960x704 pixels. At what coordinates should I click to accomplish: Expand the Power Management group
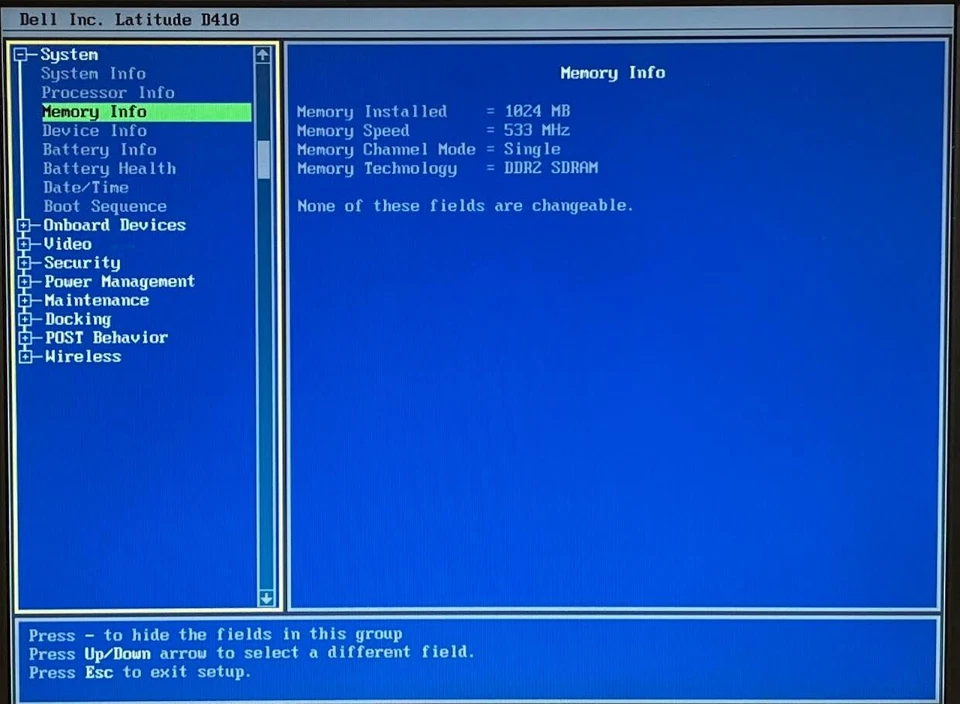24,281
